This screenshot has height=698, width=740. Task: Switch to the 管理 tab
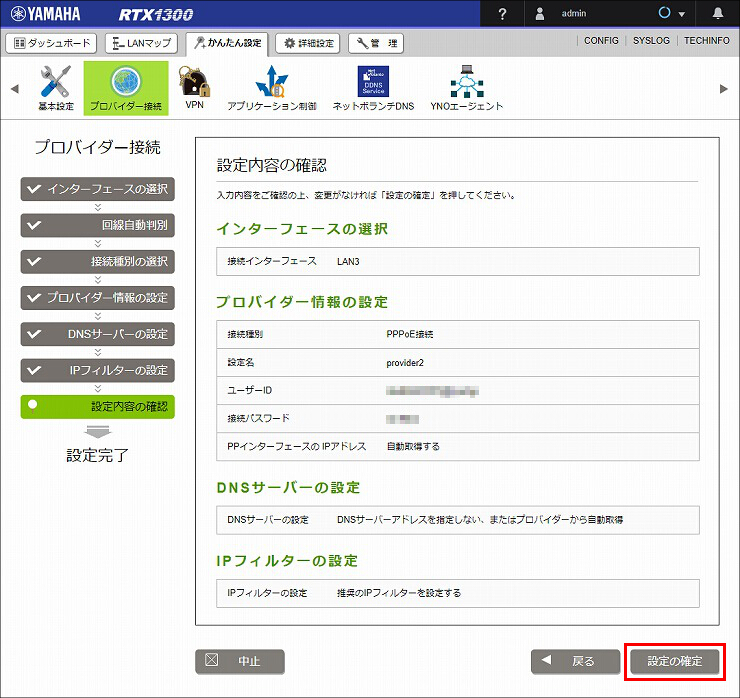(376, 43)
